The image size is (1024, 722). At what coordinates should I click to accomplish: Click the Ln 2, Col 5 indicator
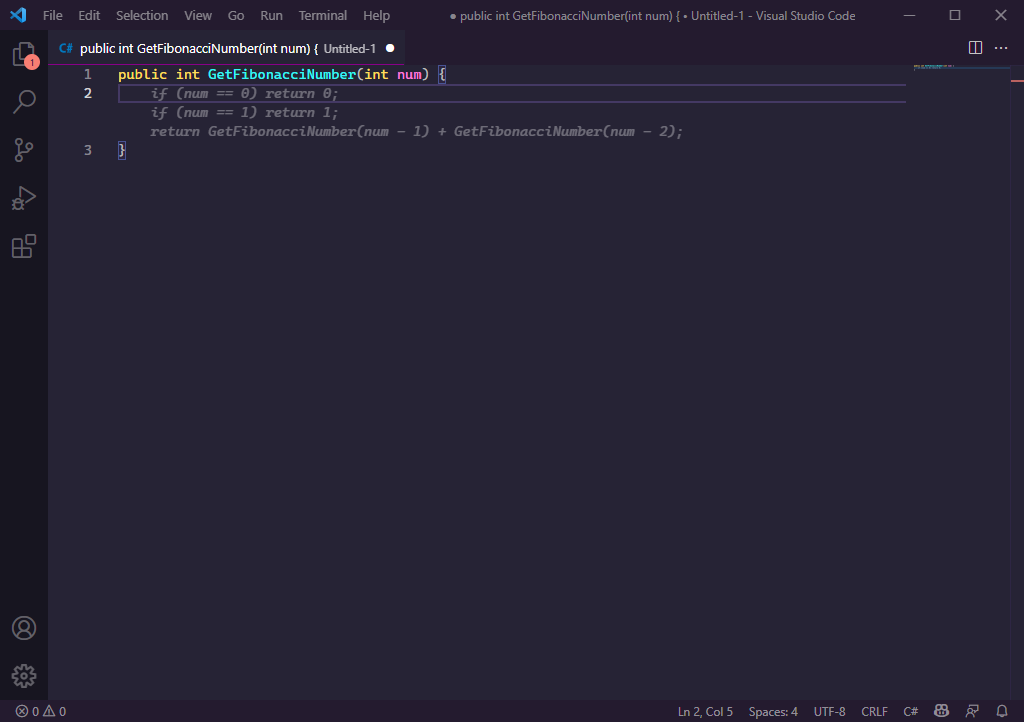click(x=705, y=711)
